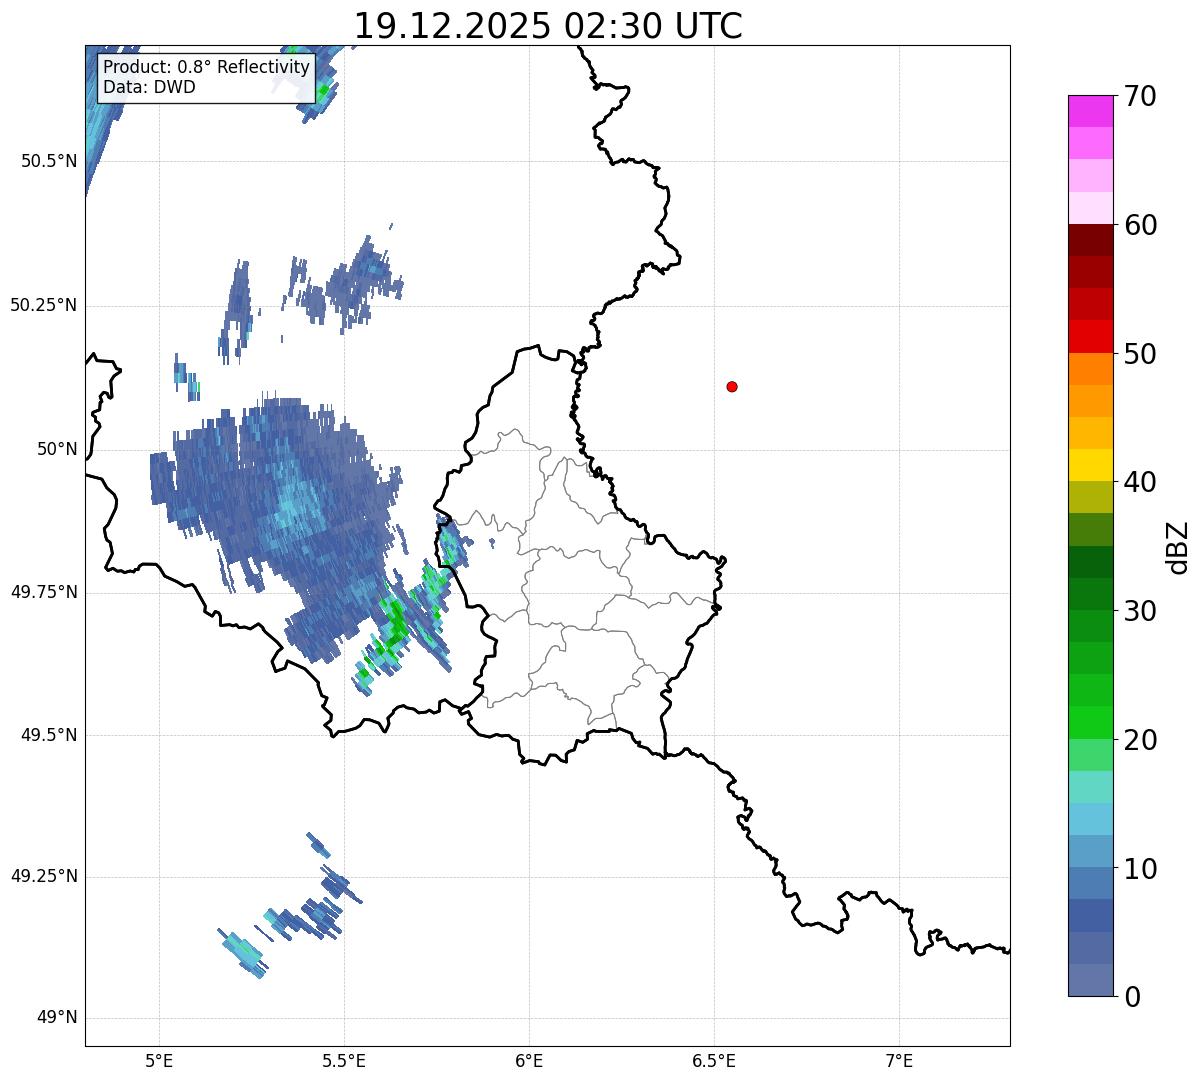1202x1081 pixels.
Task: Click the red station marker dot
Action: coord(732,386)
